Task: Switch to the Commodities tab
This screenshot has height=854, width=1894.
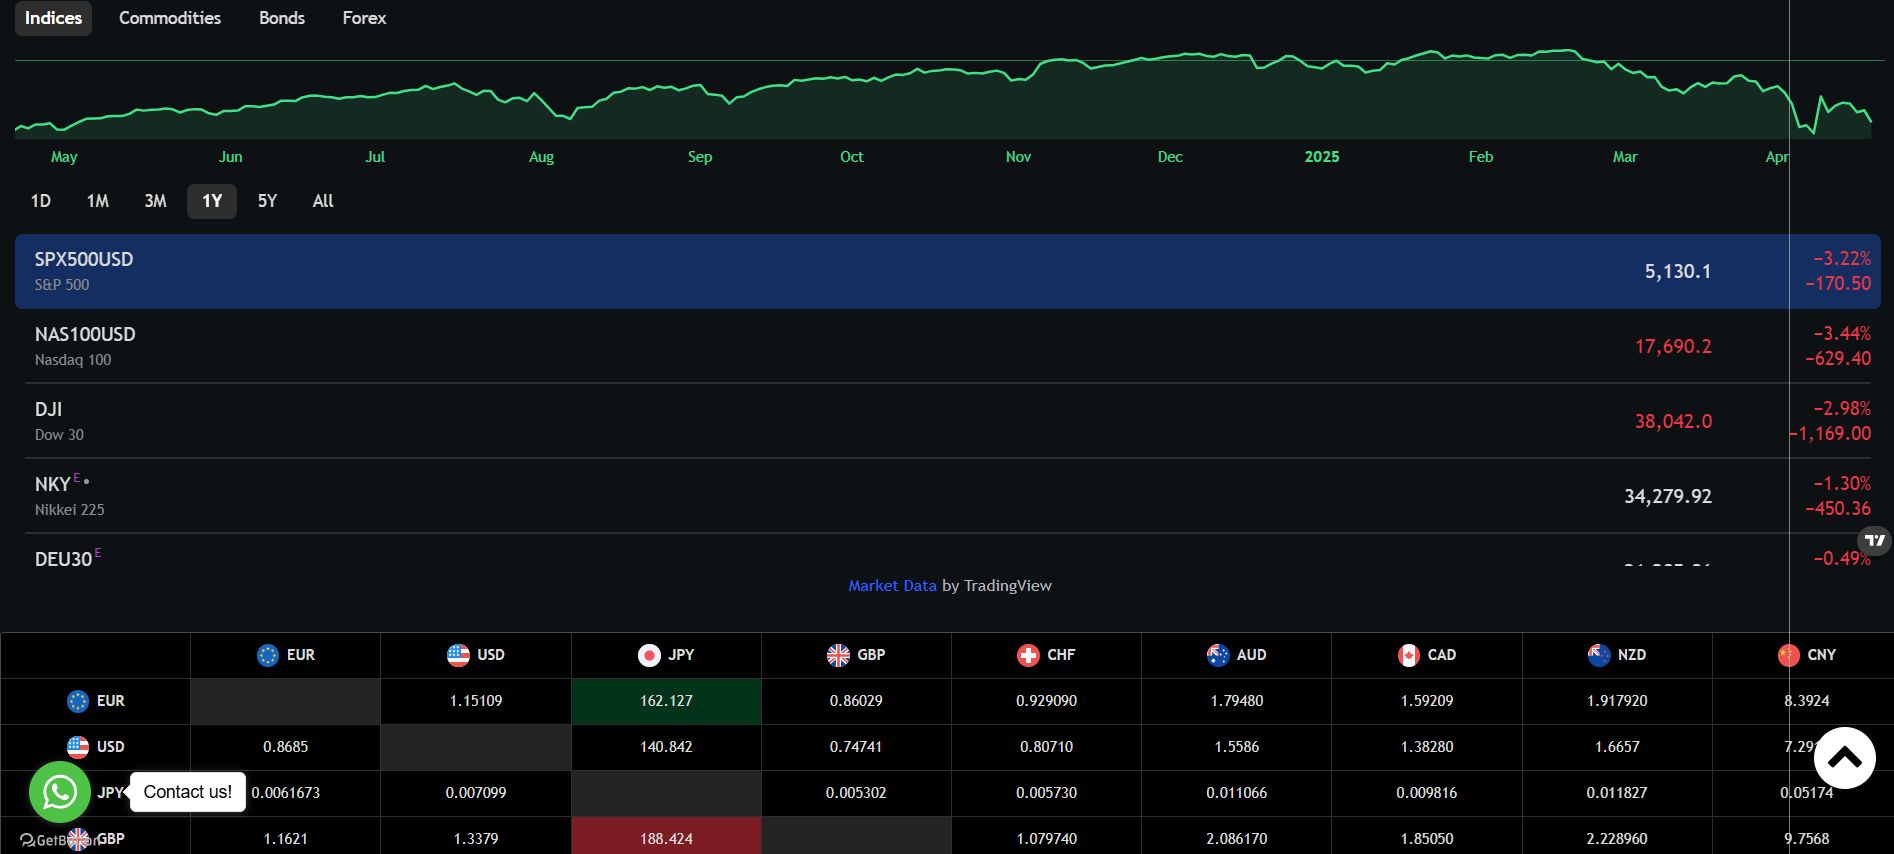Action: (x=170, y=18)
